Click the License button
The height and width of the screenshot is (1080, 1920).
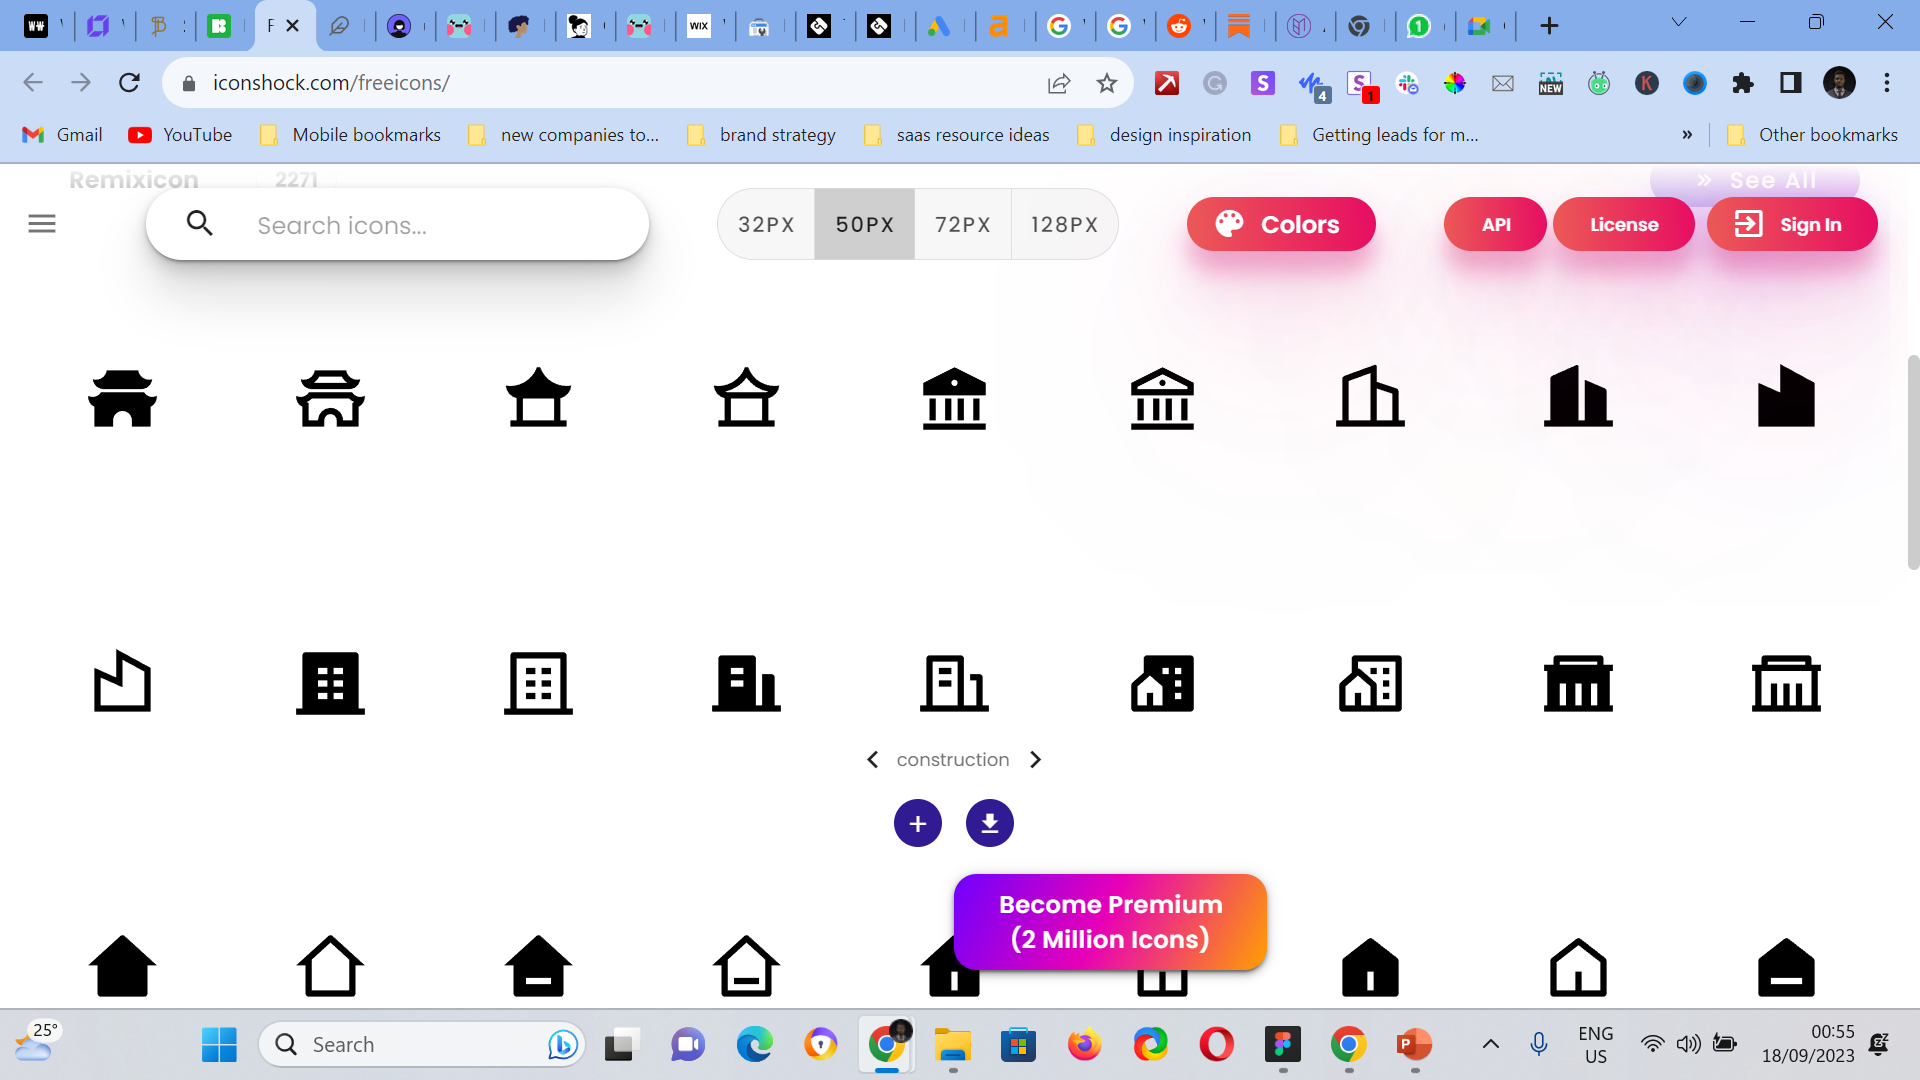click(x=1623, y=225)
